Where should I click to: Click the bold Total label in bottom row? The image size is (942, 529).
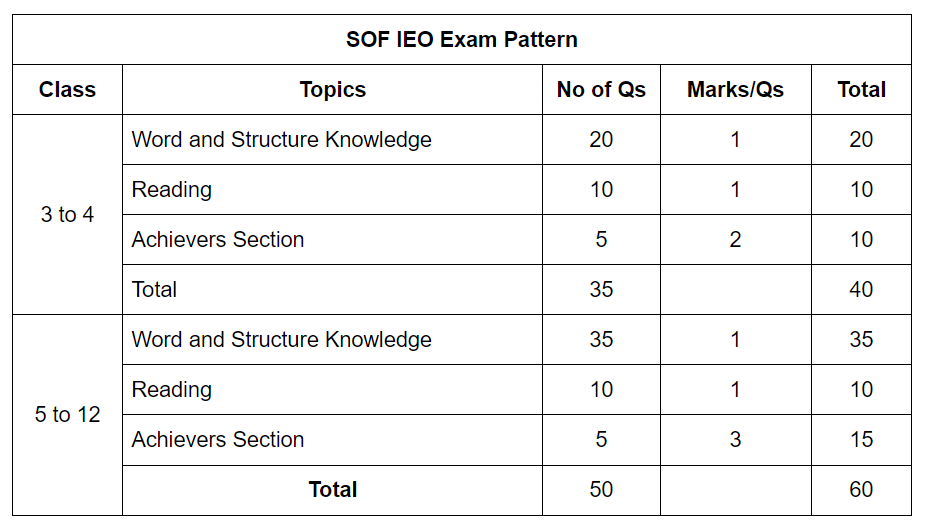332,490
